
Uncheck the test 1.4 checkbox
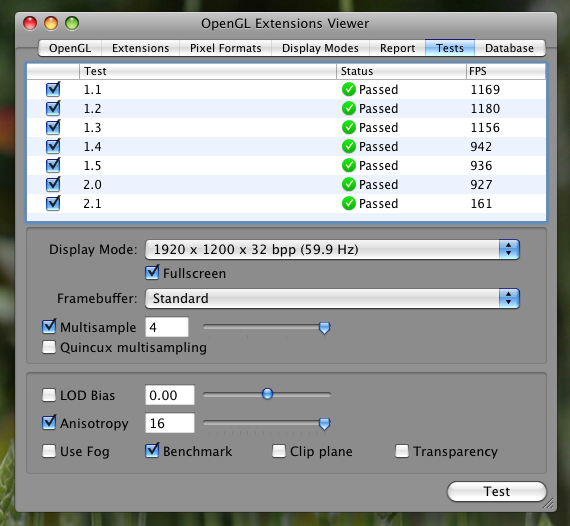click(x=53, y=146)
